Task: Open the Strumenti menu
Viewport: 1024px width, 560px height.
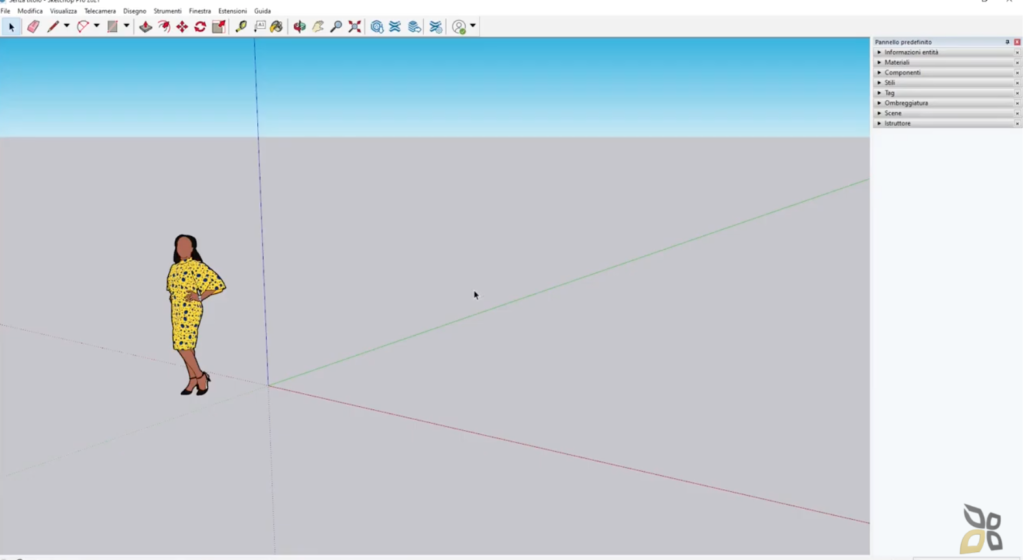Action: coord(167,11)
